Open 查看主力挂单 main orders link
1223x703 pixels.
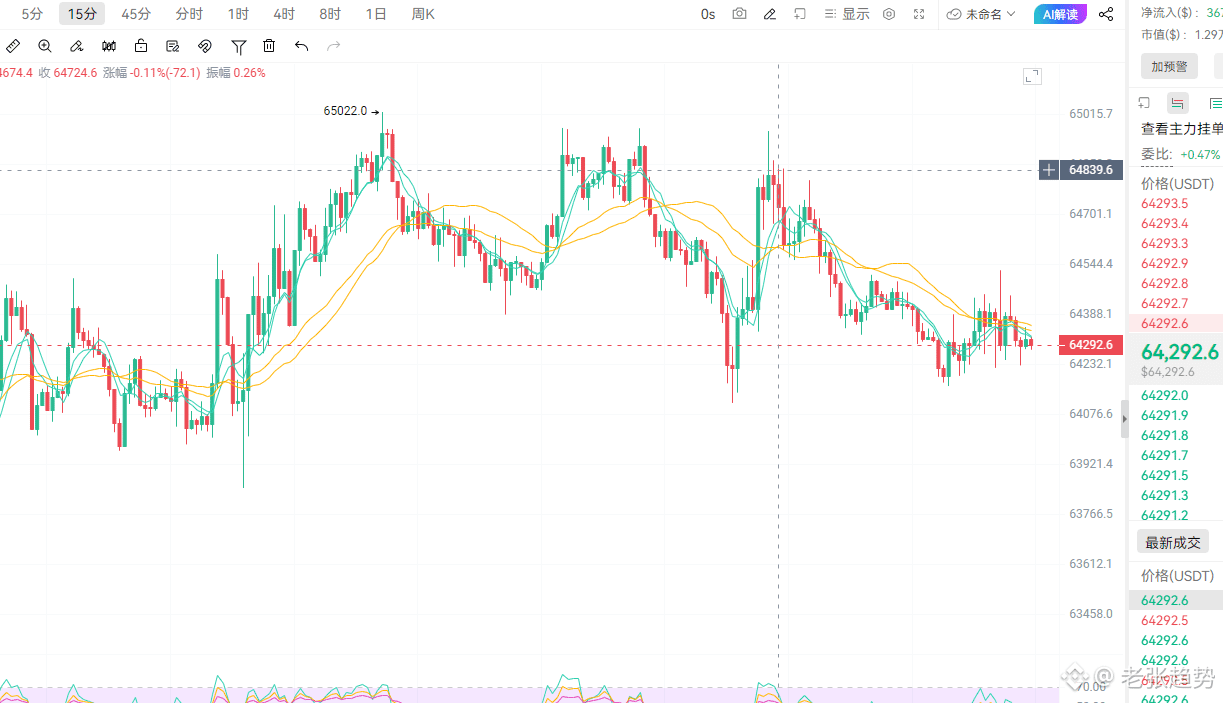tap(1182, 129)
